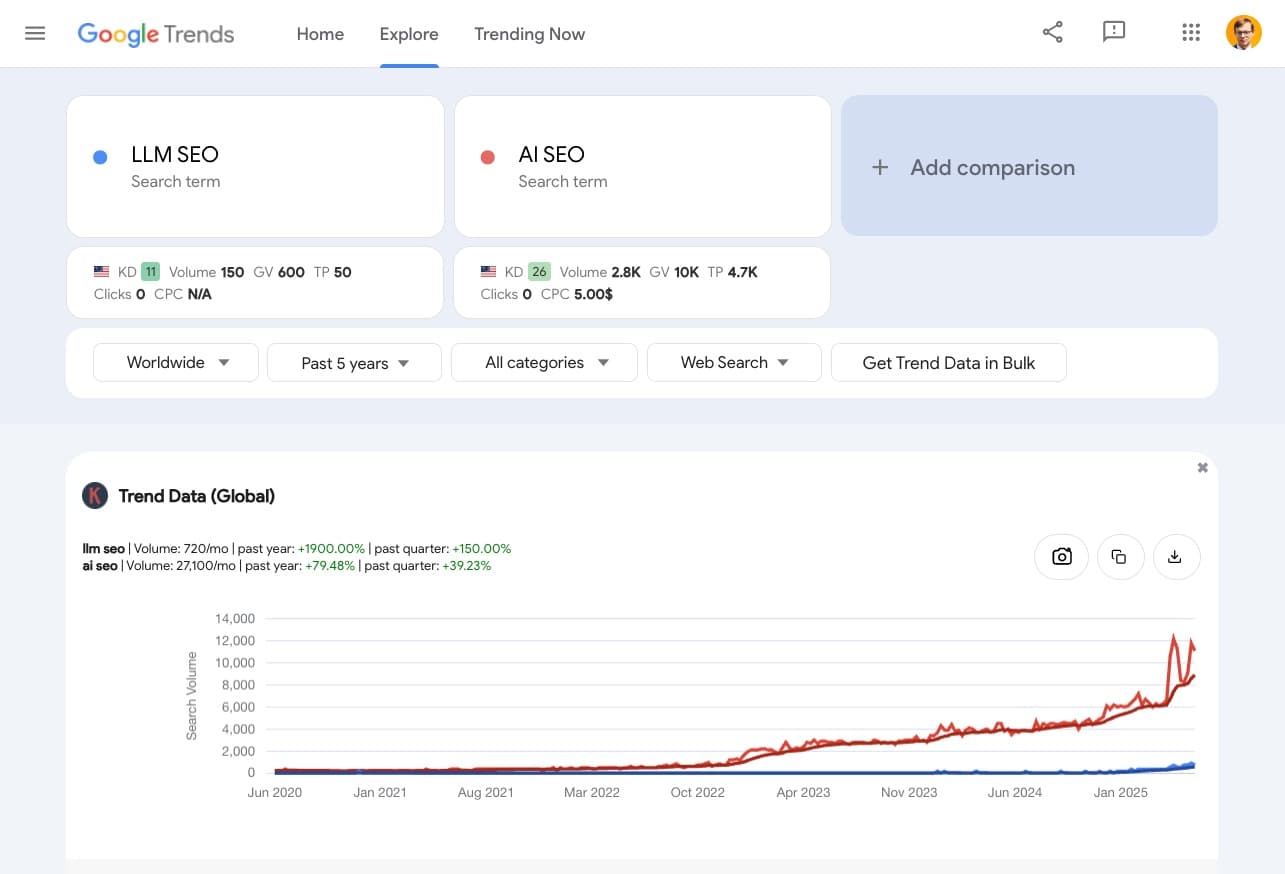The height and width of the screenshot is (874, 1285).
Task: Click the Jun 2020 axis label
Action: (x=274, y=792)
